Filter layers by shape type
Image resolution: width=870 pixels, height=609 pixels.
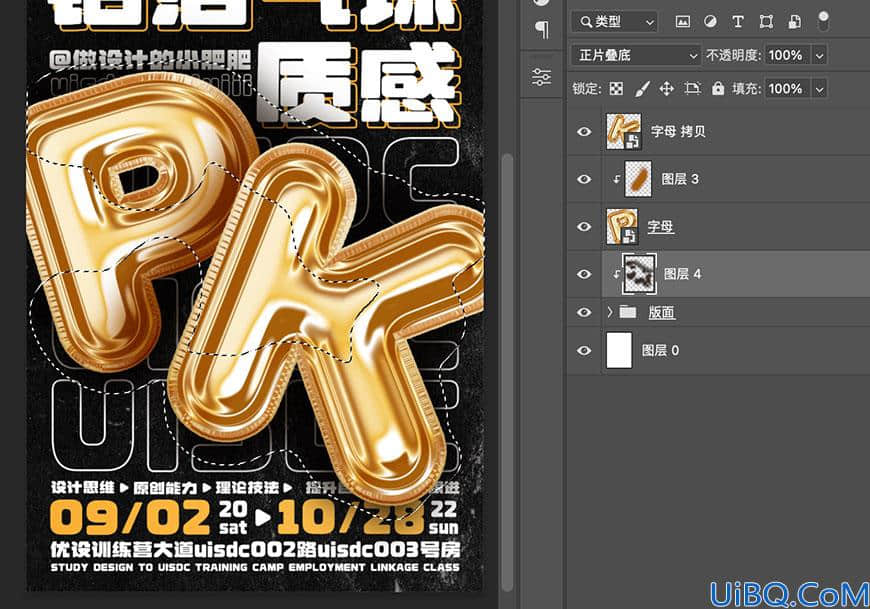click(x=766, y=22)
